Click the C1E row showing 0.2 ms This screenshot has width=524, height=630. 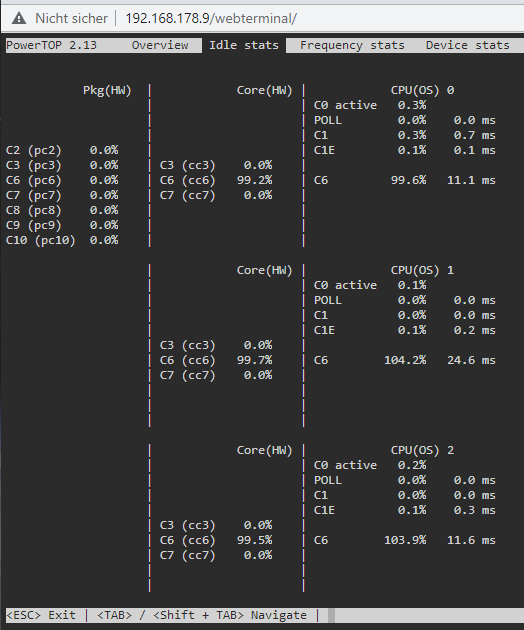[x=405, y=330]
